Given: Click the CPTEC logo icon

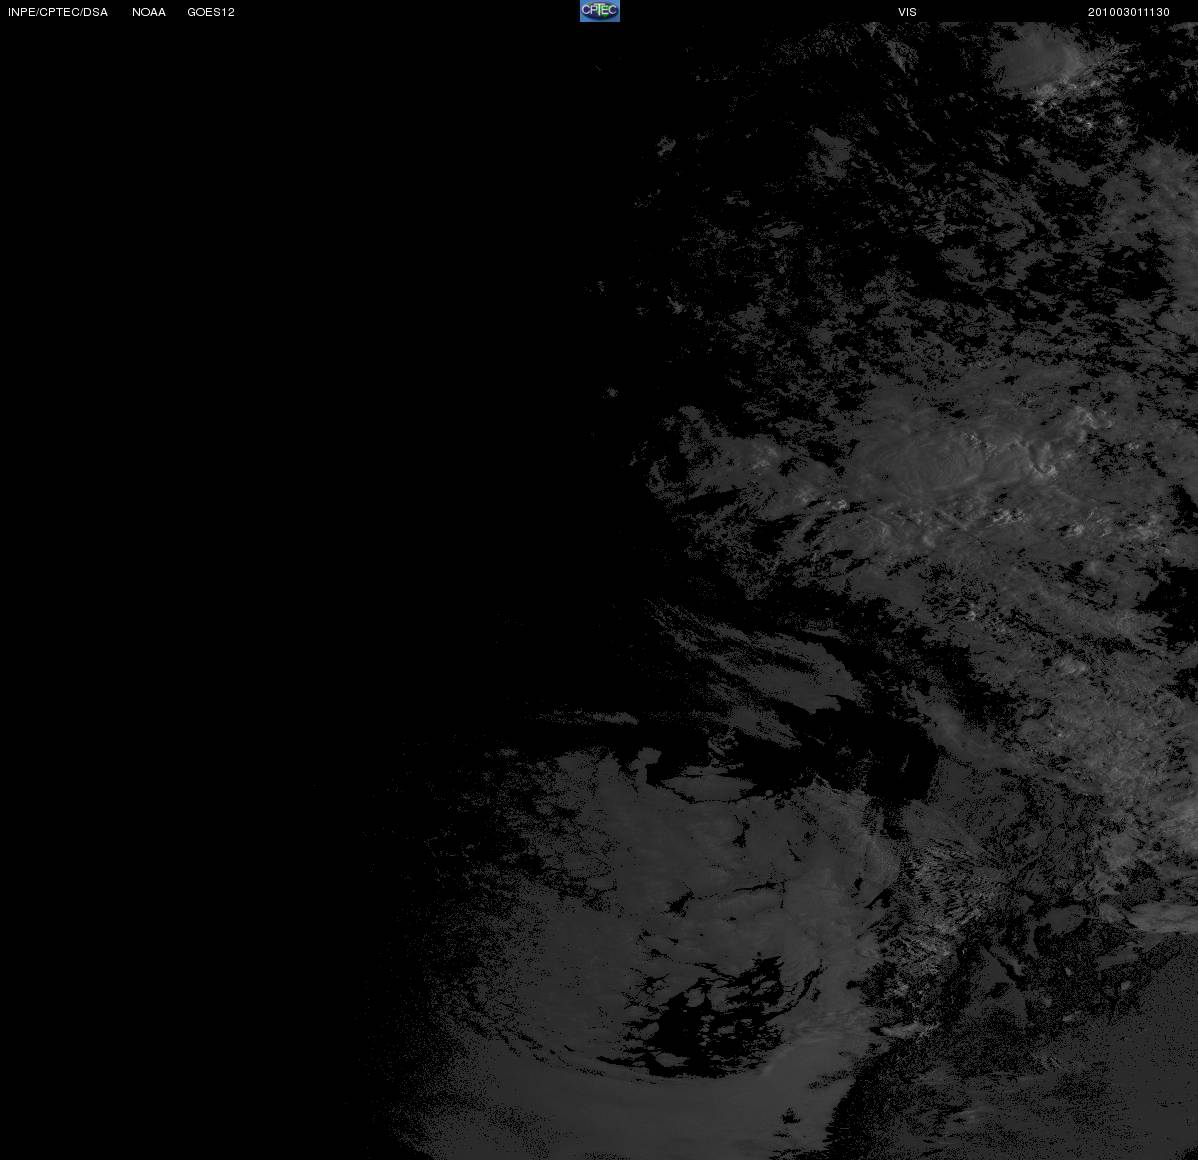Looking at the screenshot, I should pyautogui.click(x=600, y=11).
